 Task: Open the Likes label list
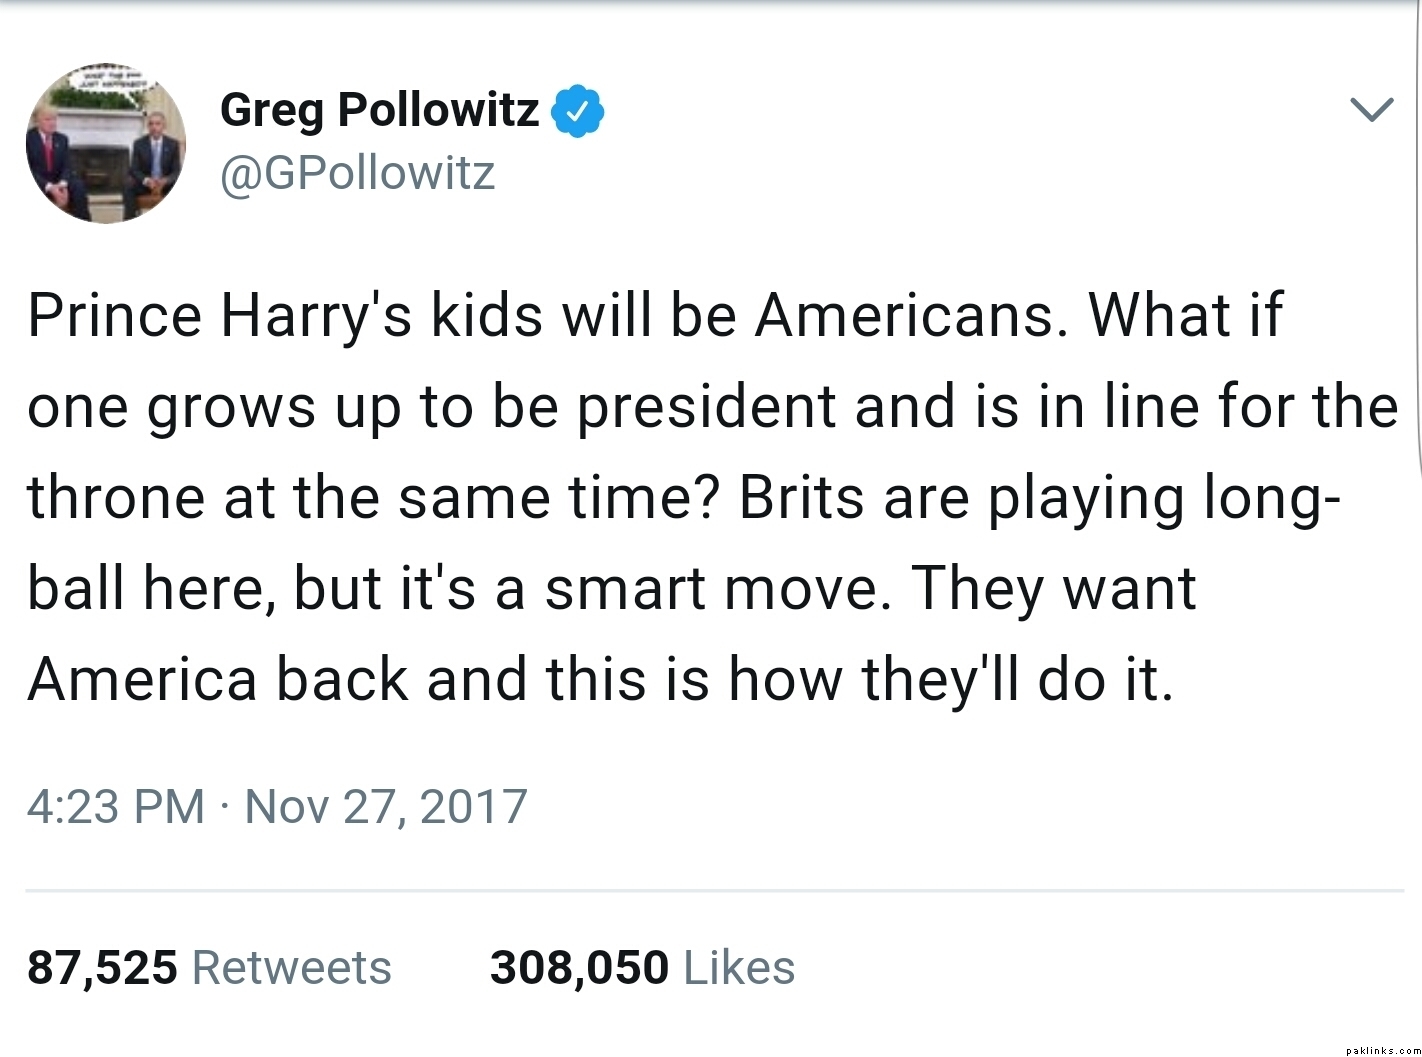coord(739,967)
